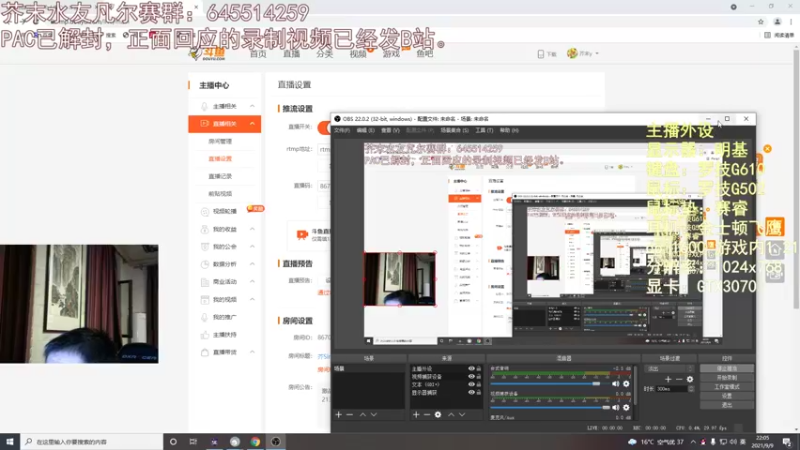Viewport: 800px width, 450px height.
Task: Open 查看(V) menu in OBS
Action: [x=390, y=131]
